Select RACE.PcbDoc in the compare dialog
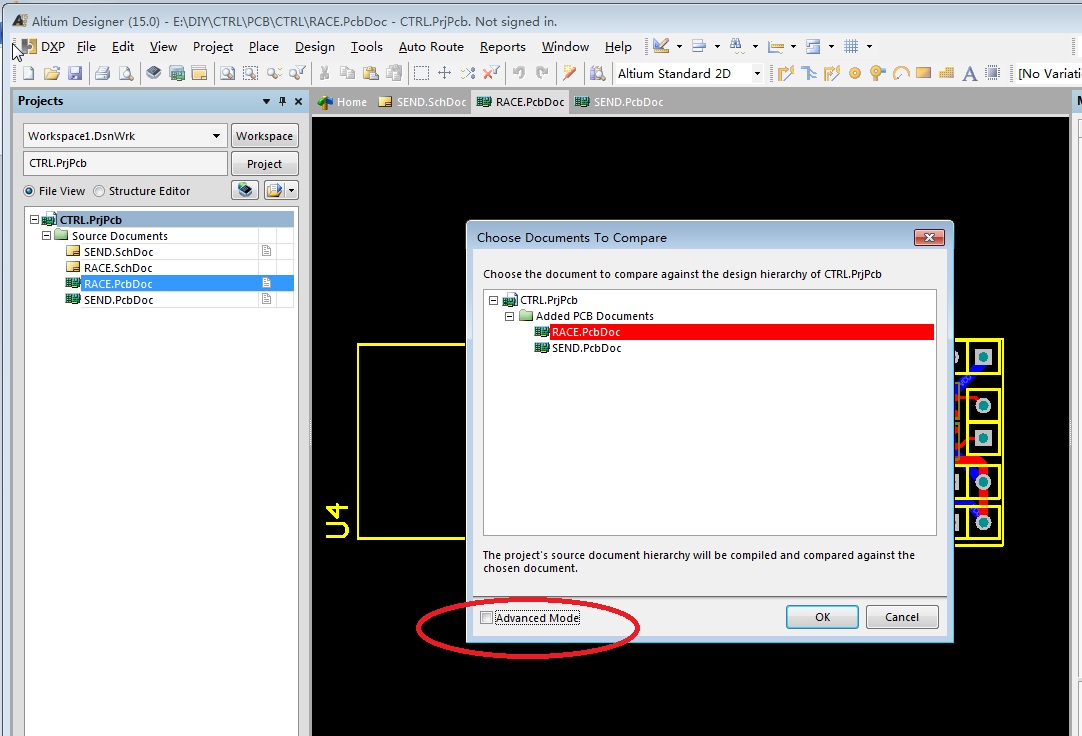 586,332
